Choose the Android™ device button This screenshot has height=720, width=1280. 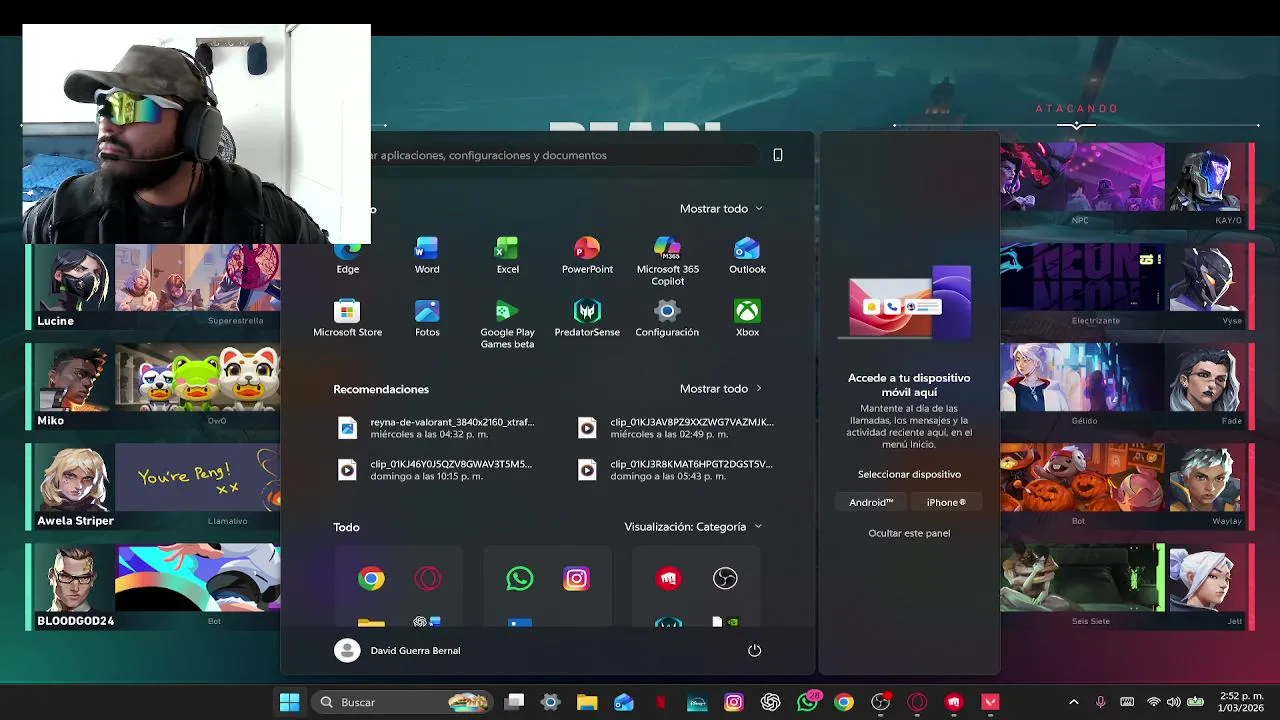[871, 502]
